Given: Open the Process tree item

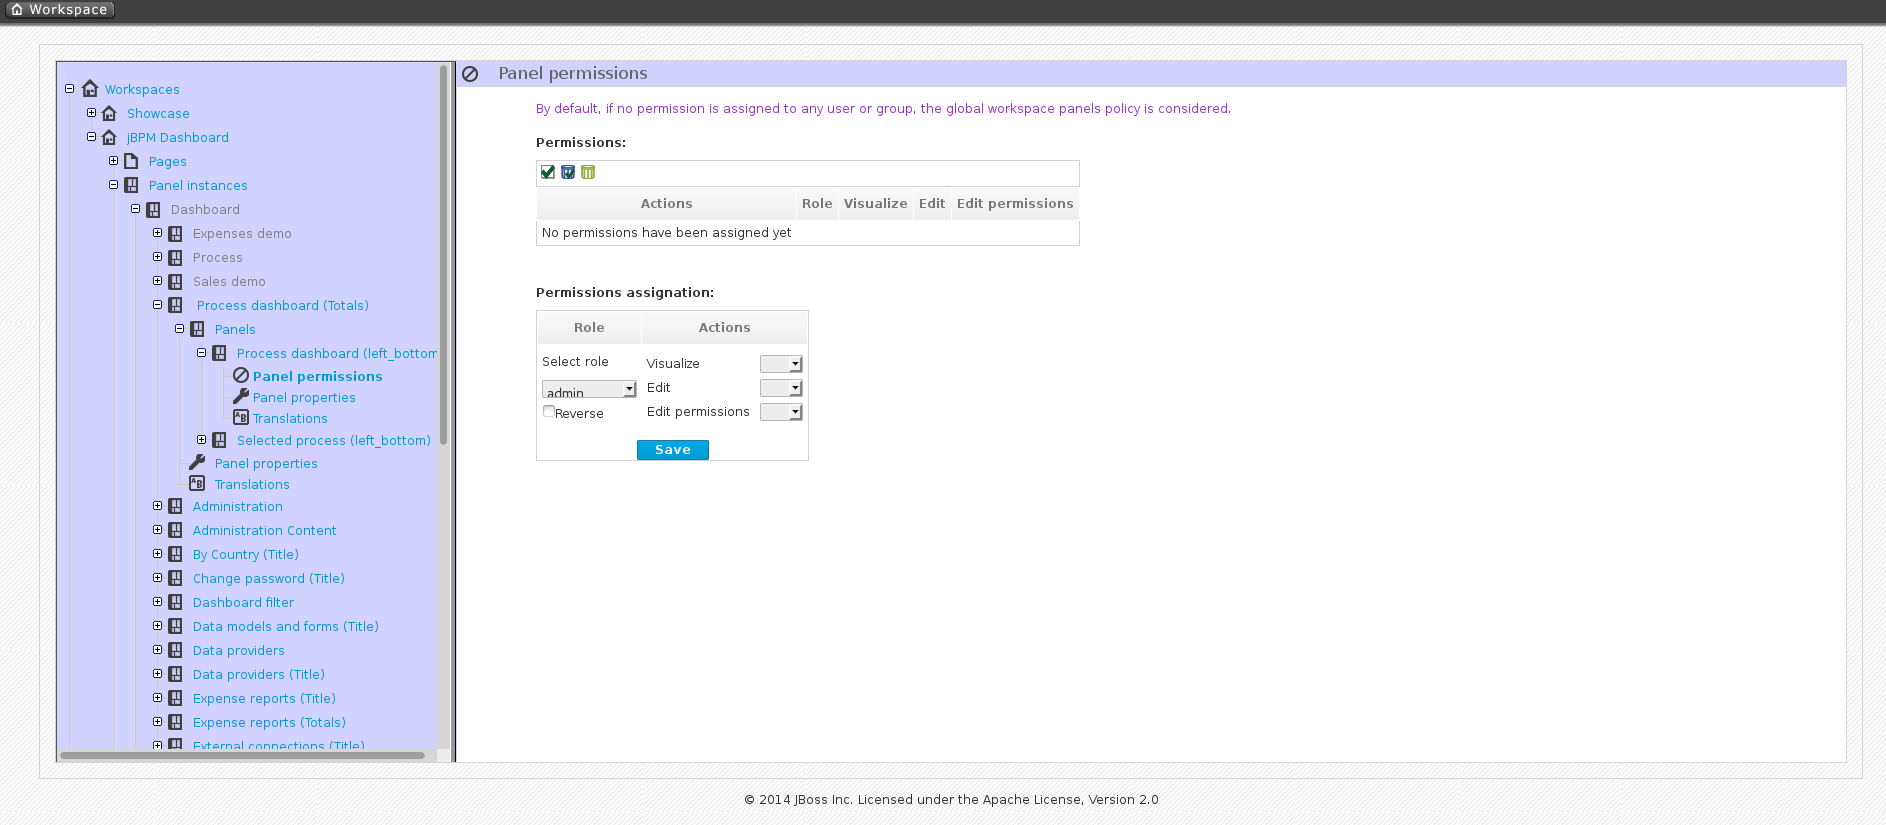Looking at the screenshot, I should pos(218,257).
